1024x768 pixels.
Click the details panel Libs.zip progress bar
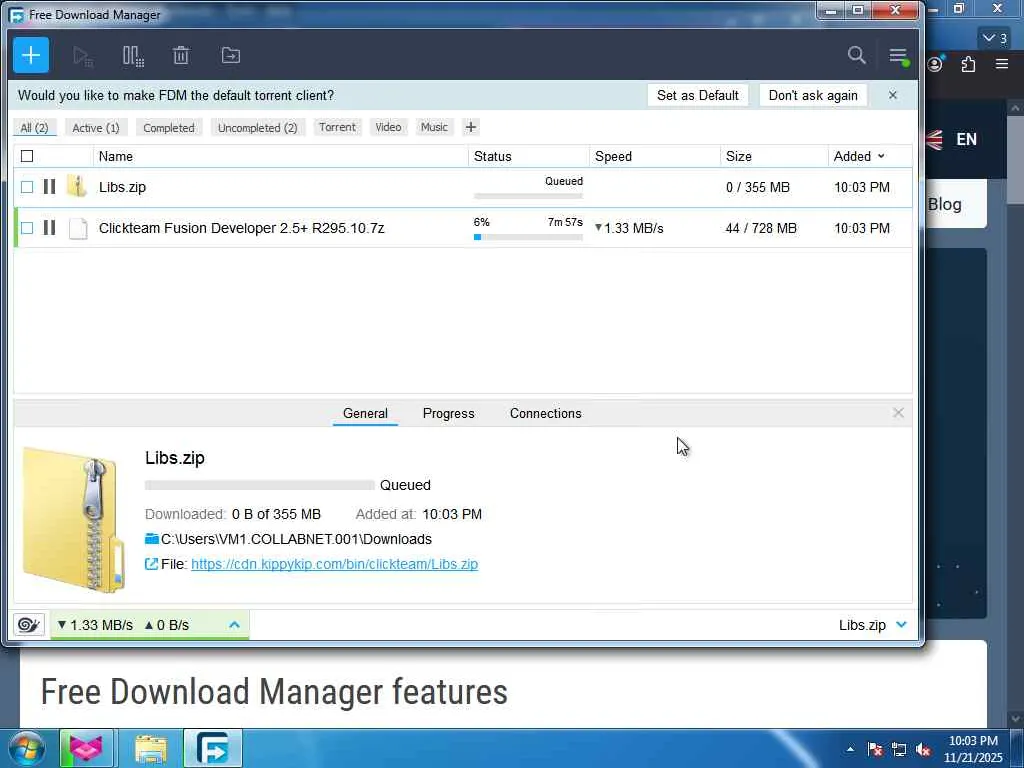259,485
